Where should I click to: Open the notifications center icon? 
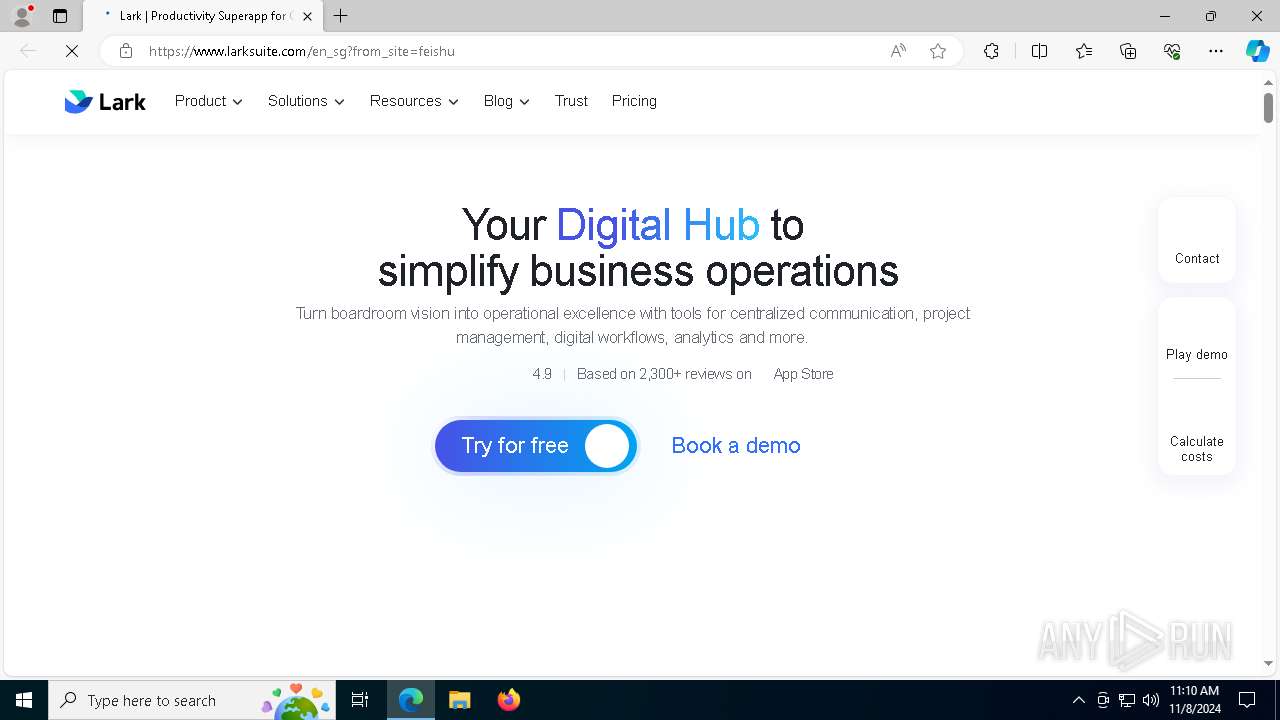point(1247,700)
